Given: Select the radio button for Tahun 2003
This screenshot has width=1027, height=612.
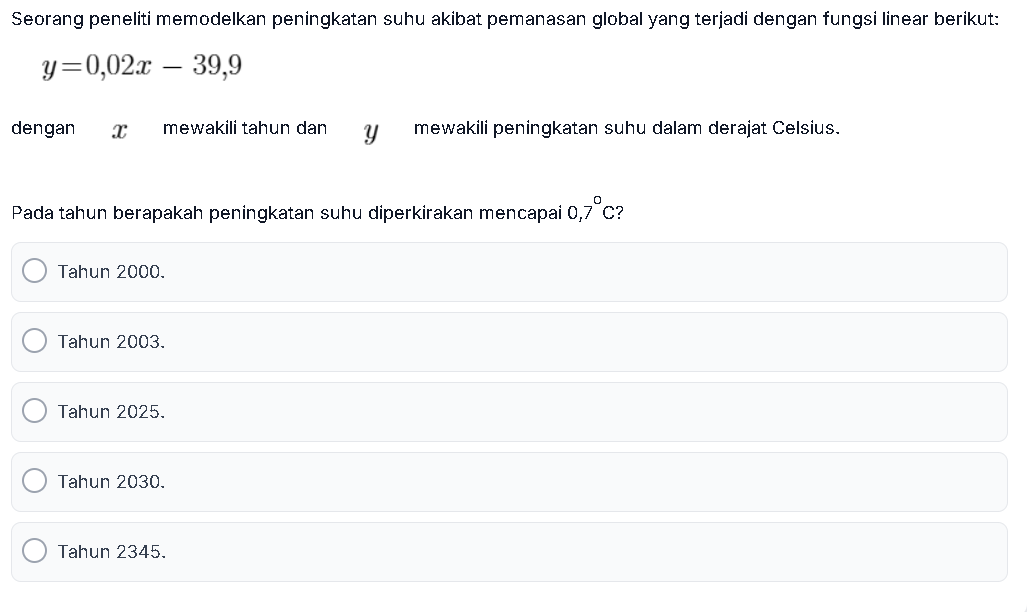Looking at the screenshot, I should (x=35, y=341).
